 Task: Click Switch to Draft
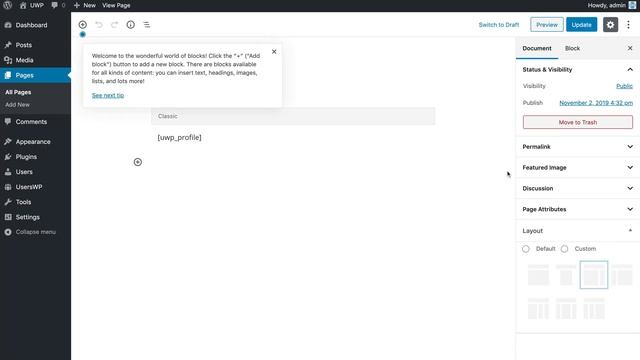[x=499, y=24]
